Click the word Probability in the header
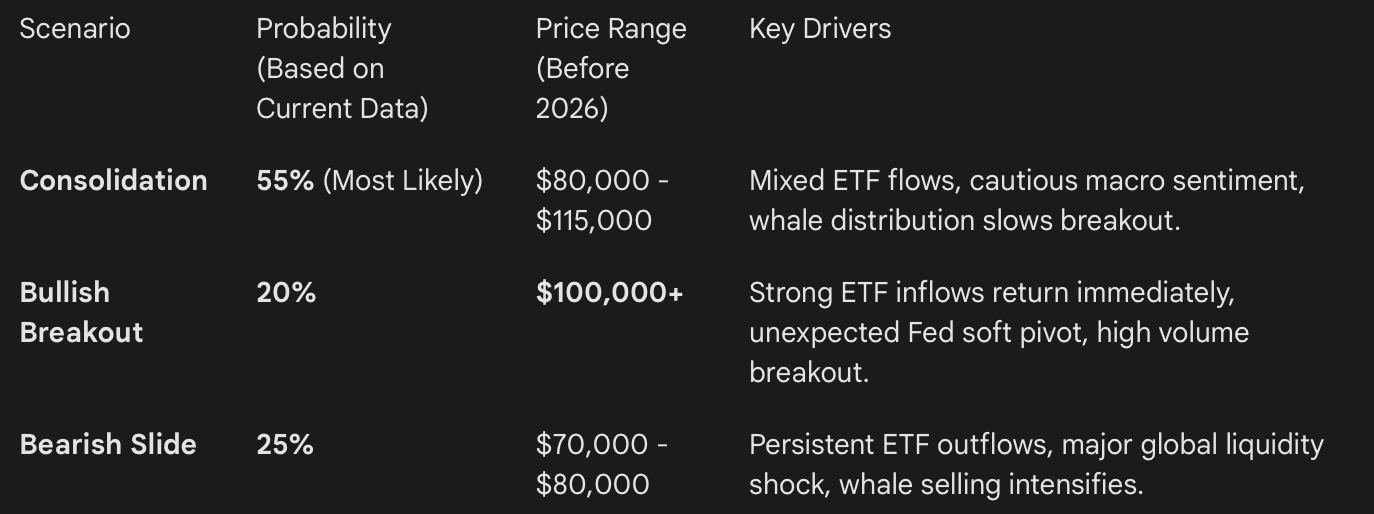The height and width of the screenshot is (514, 1374). [x=323, y=28]
